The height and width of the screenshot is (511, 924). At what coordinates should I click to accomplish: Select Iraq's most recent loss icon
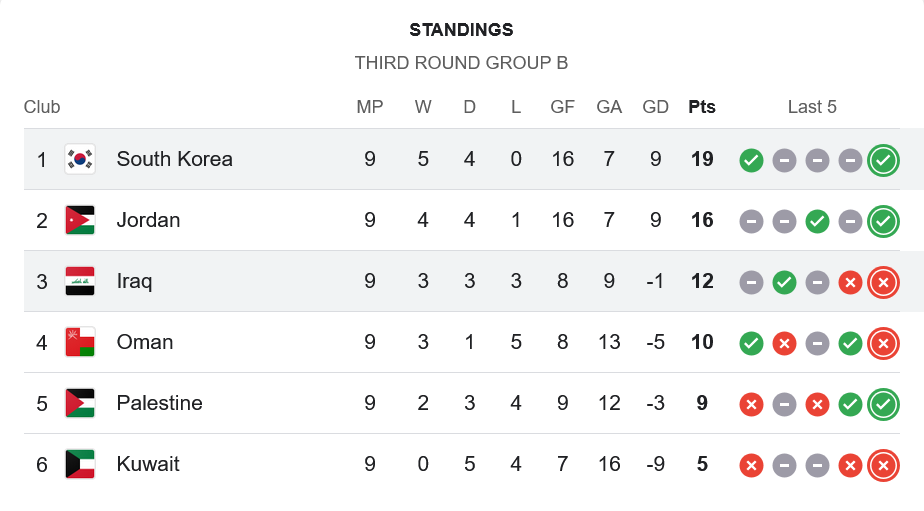pyautogui.click(x=883, y=282)
